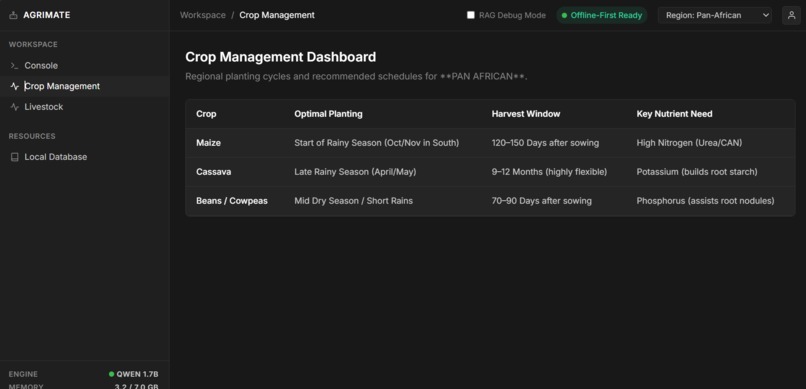Click 'Phosphorus (assists root nodules)' cell
Image resolution: width=806 pixels, height=389 pixels.
[706, 201]
